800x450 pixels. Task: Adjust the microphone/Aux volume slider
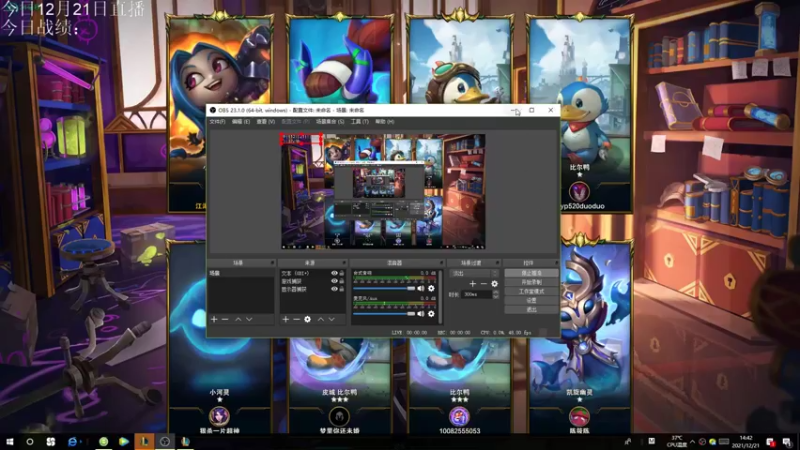[384, 314]
